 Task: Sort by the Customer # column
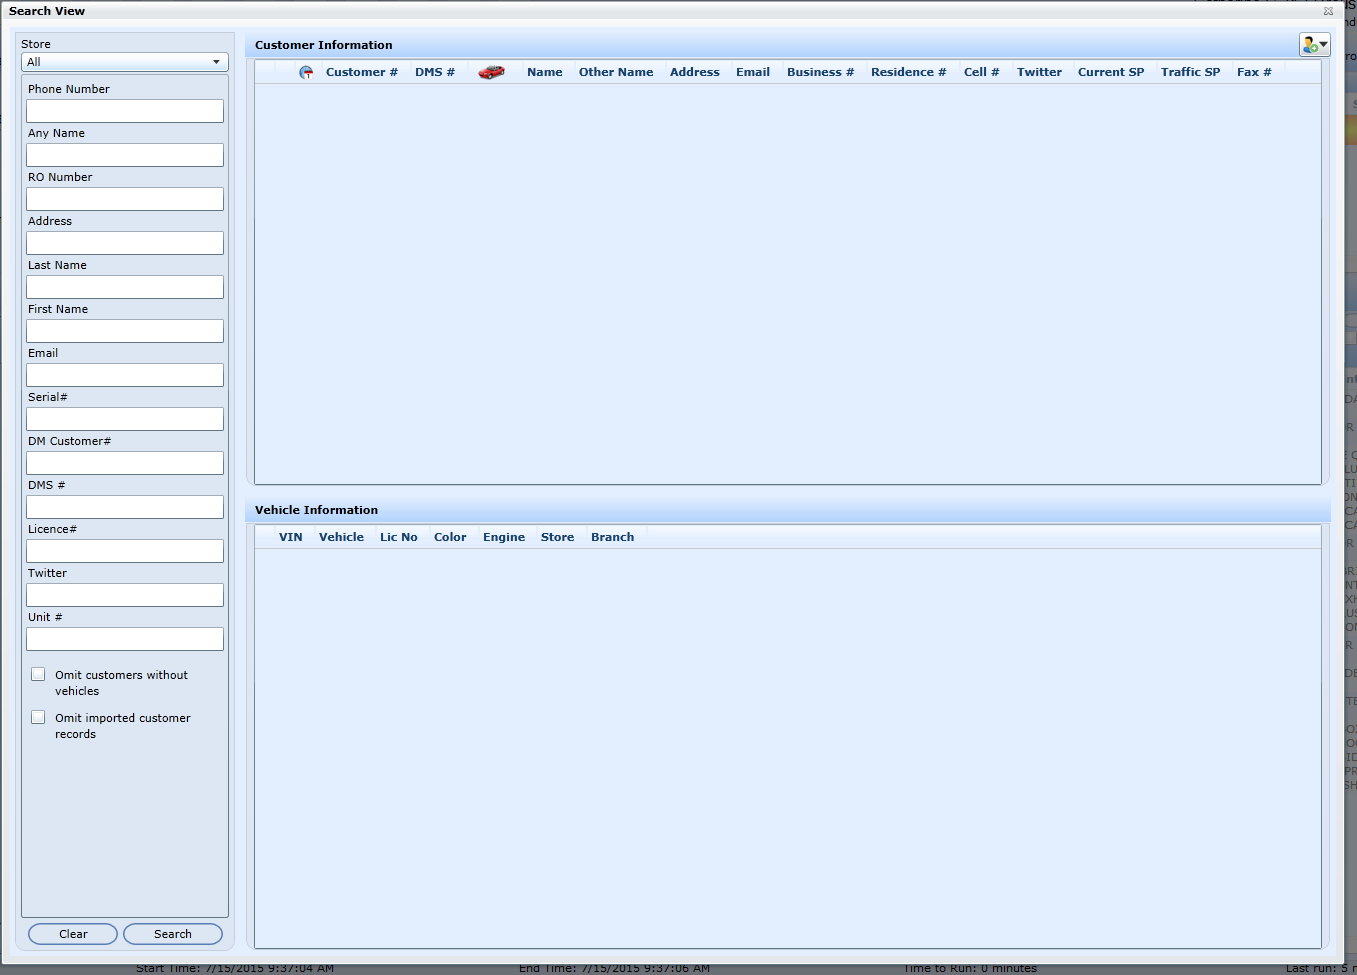(x=361, y=72)
